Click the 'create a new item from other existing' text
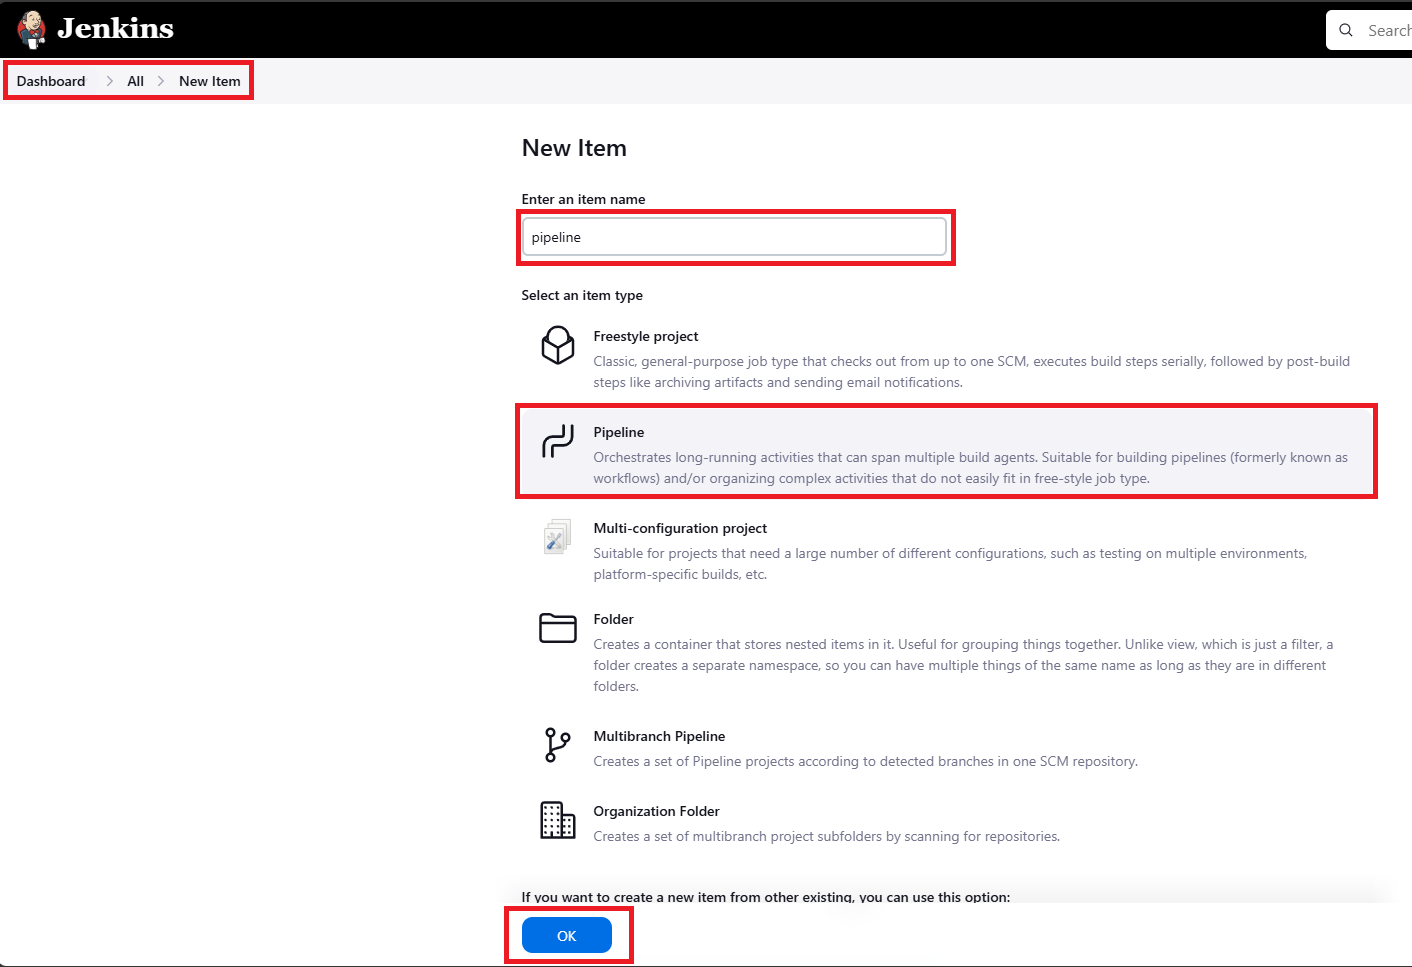The width and height of the screenshot is (1412, 967). pos(766,896)
